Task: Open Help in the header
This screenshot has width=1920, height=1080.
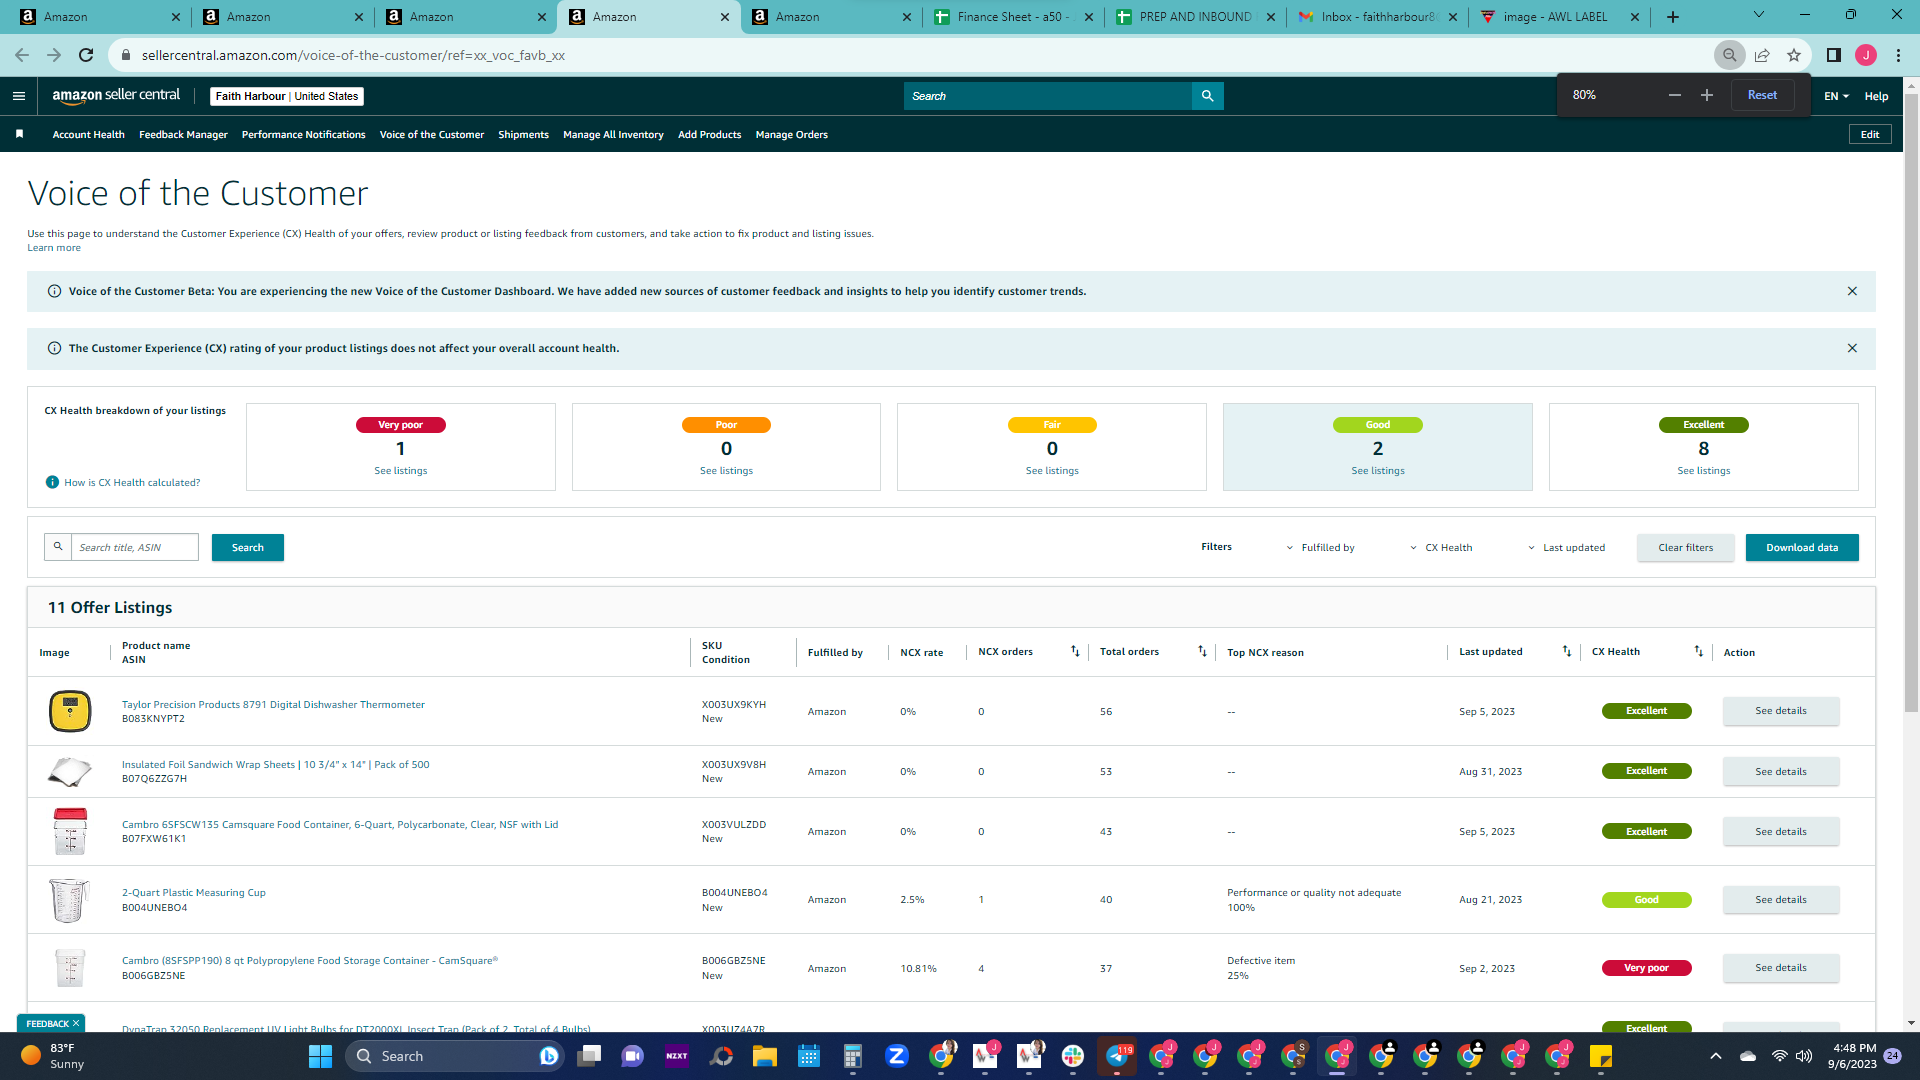Action: (x=1876, y=96)
